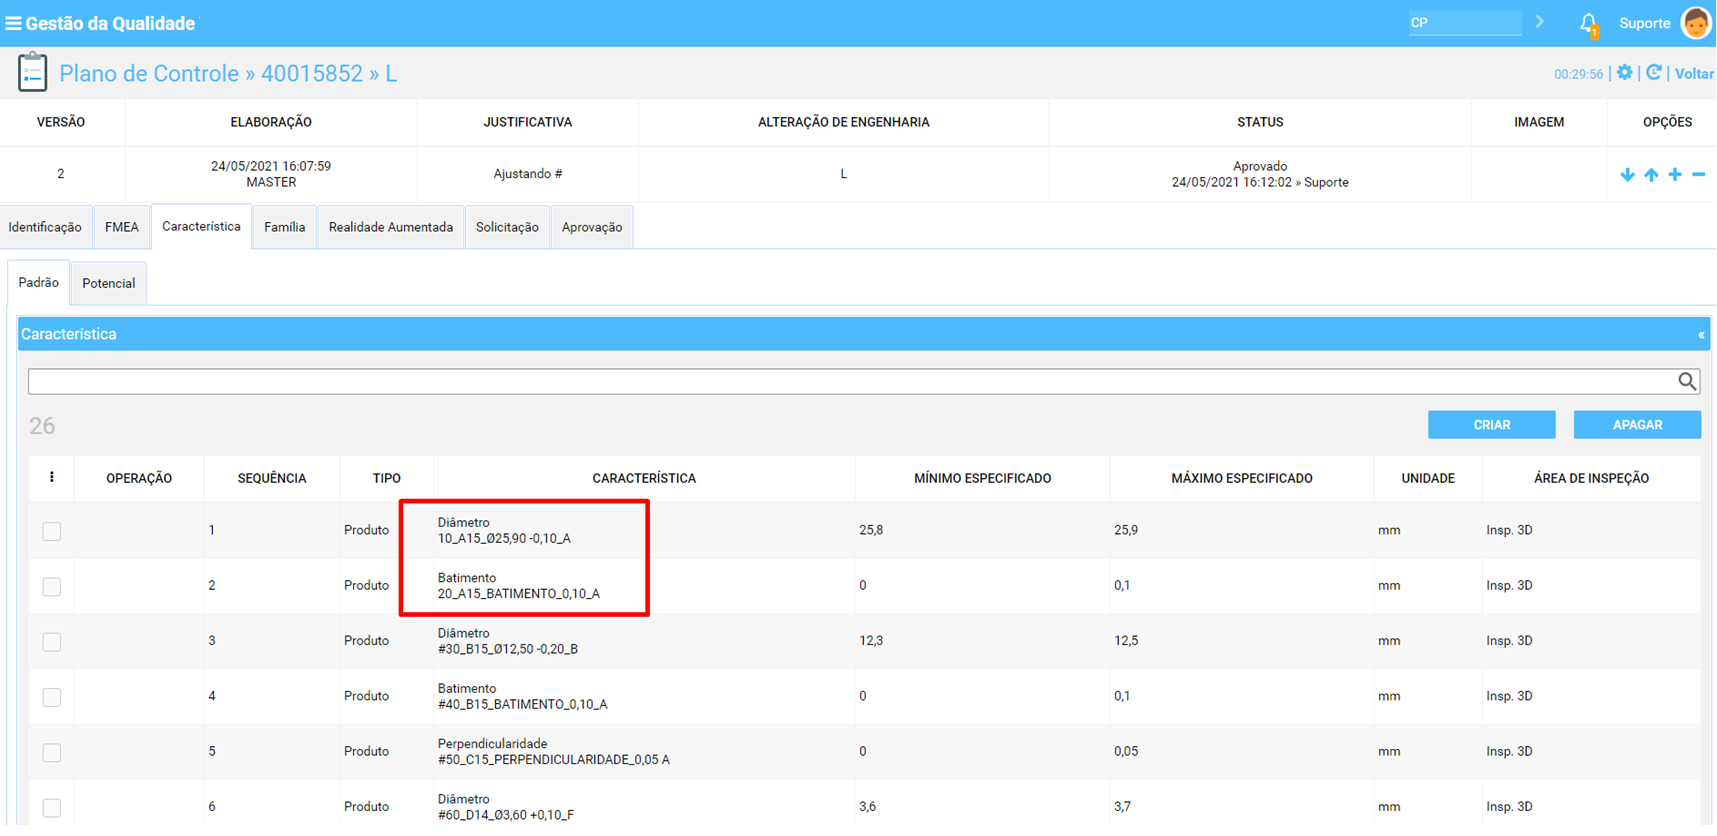Open the Realidade Aumentada tab
This screenshot has height=836, width=1717.
pos(391,227)
